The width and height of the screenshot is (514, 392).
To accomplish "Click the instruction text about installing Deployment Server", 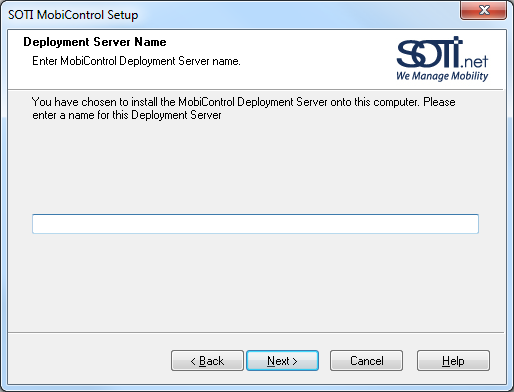I will 243,108.
